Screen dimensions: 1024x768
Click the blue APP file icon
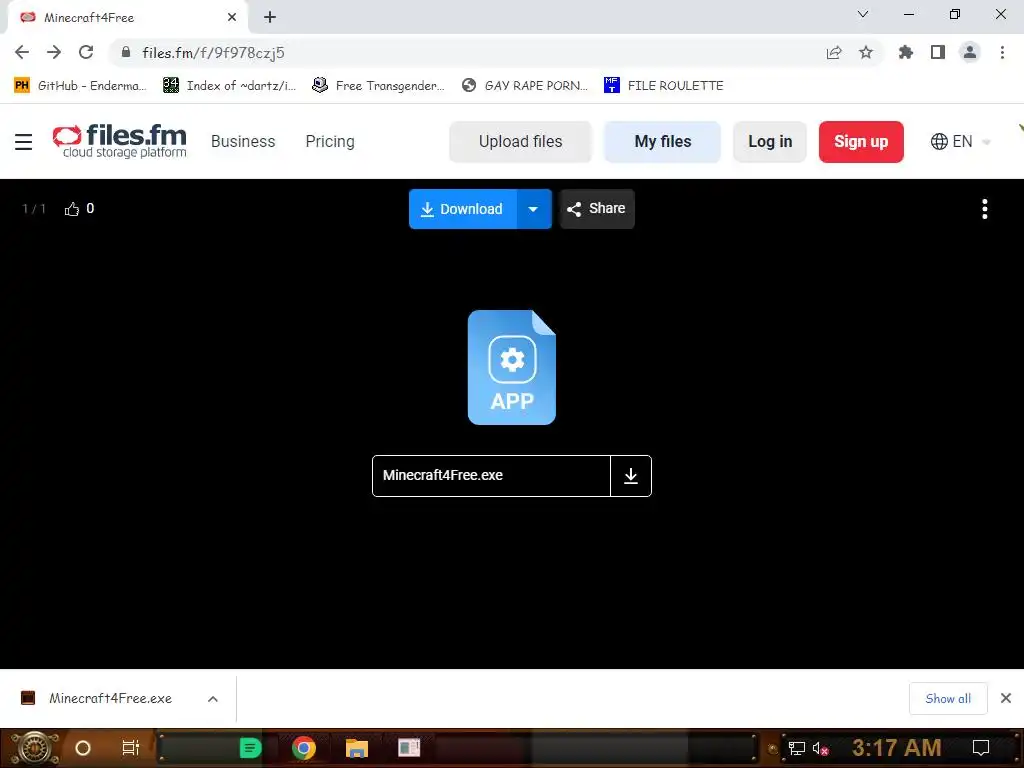(511, 368)
